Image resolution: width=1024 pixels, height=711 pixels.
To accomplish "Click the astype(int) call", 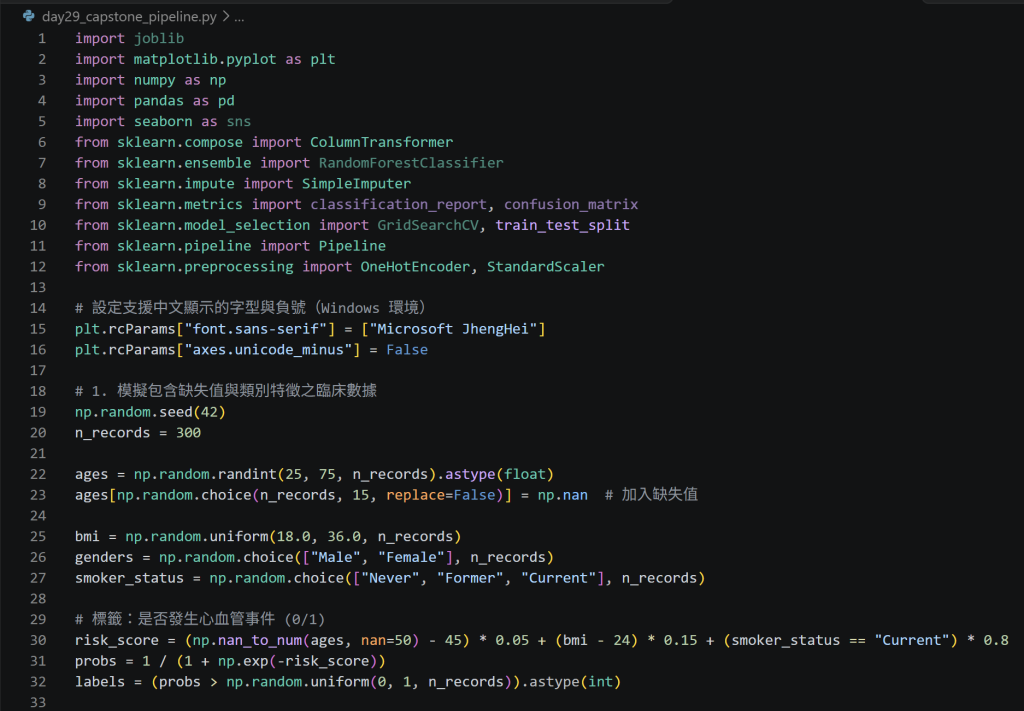I will [x=575, y=682].
